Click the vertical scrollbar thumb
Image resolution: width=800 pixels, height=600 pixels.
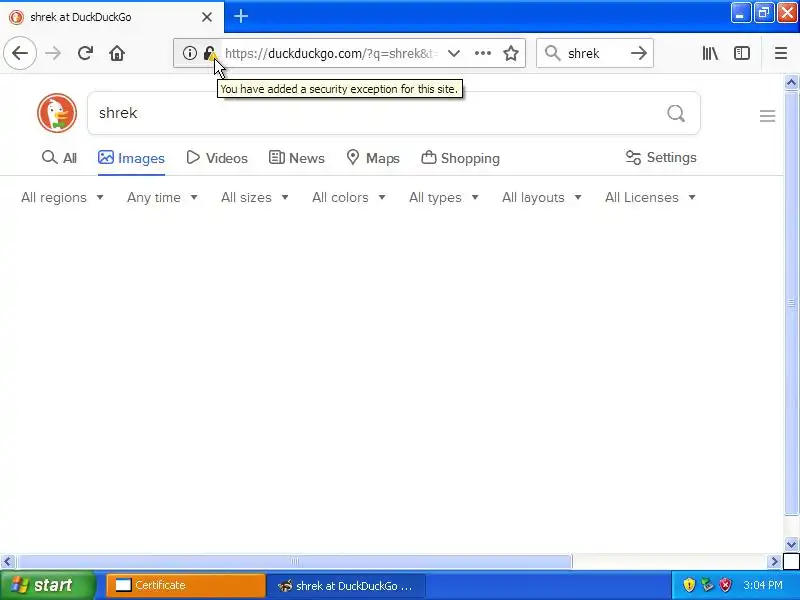click(791, 303)
